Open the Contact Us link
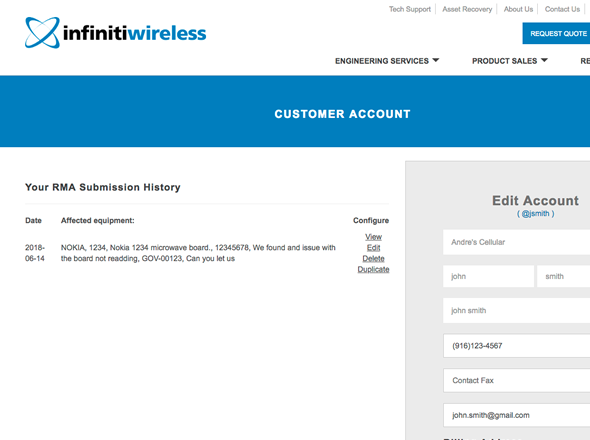The width and height of the screenshot is (590, 440). (x=562, y=9)
